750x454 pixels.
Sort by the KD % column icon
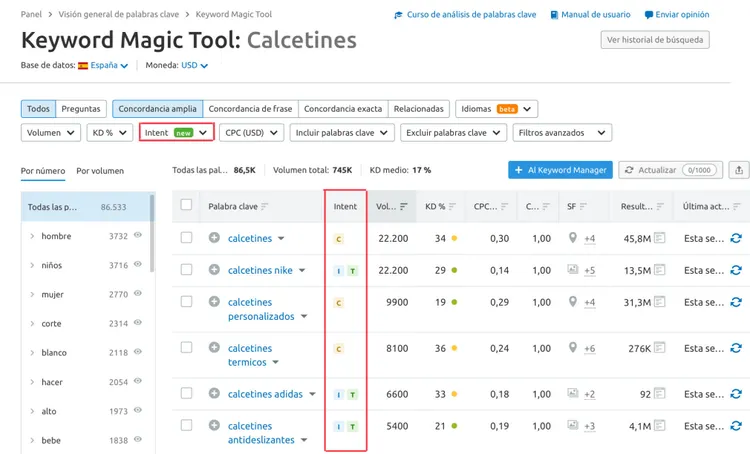(x=452, y=206)
